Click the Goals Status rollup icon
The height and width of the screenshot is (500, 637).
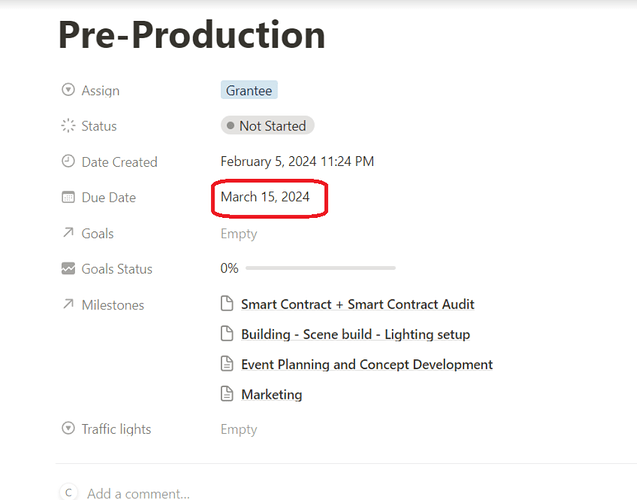click(68, 269)
